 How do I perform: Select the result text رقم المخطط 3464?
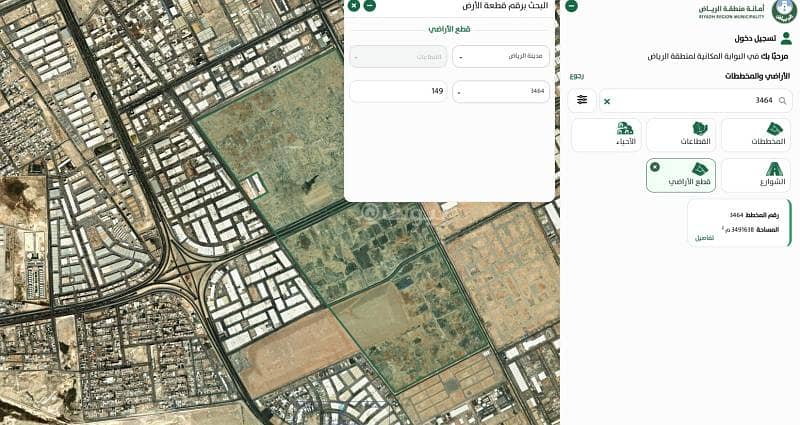(x=754, y=215)
